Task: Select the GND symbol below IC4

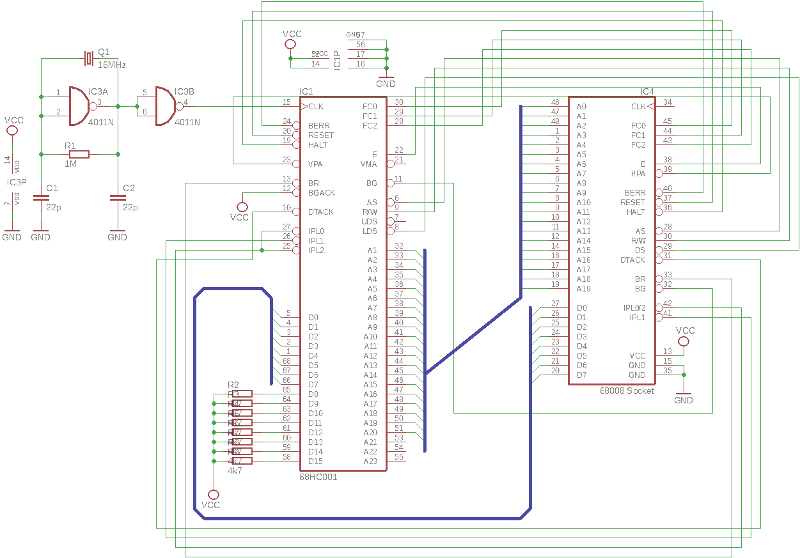Action: pos(684,397)
